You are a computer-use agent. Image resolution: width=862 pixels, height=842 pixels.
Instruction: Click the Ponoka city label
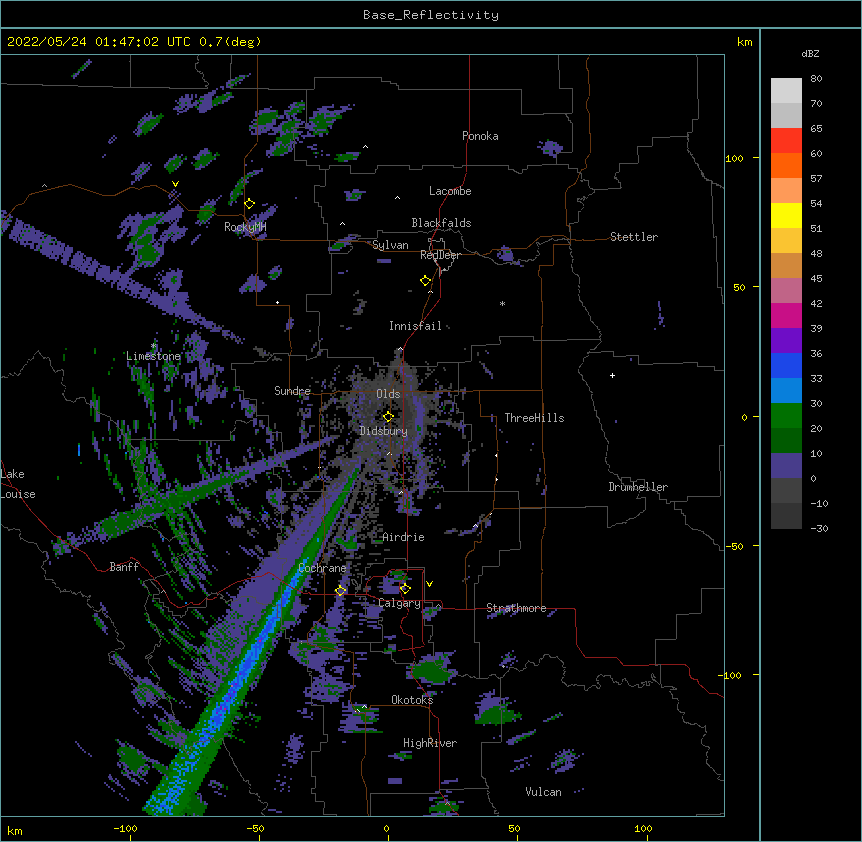tap(480, 136)
